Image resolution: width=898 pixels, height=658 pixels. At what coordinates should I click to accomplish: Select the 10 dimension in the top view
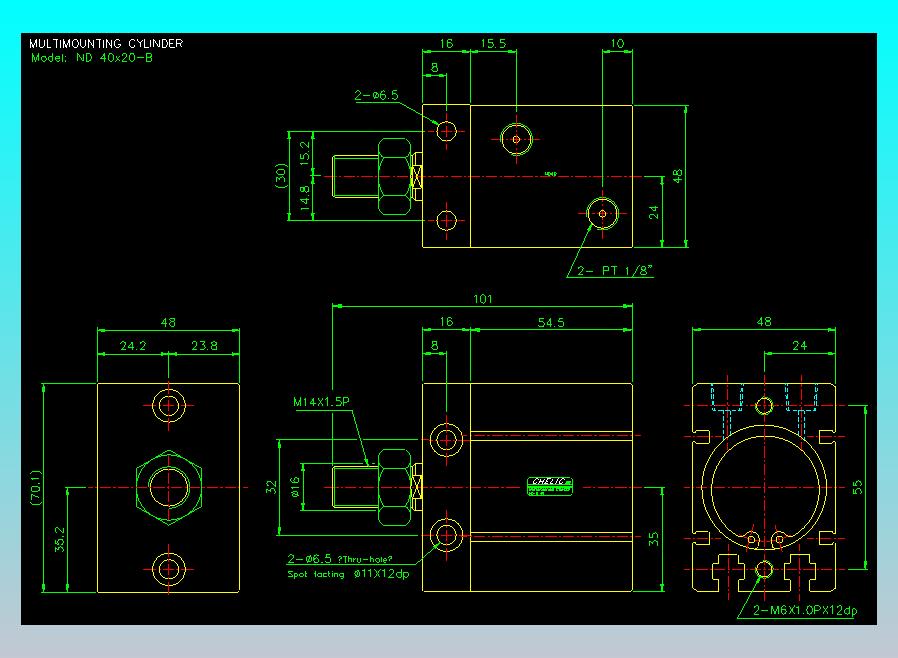617,44
